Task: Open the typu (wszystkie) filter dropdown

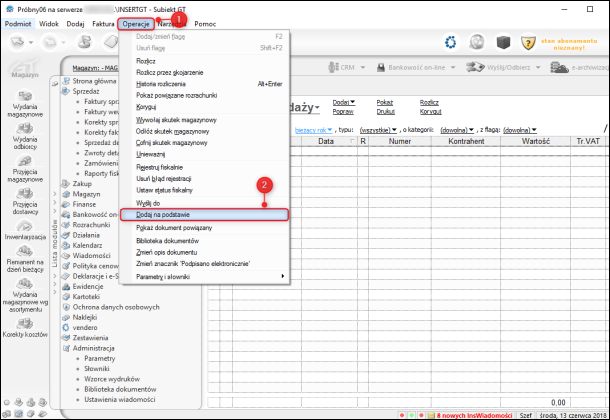Action: coord(378,130)
